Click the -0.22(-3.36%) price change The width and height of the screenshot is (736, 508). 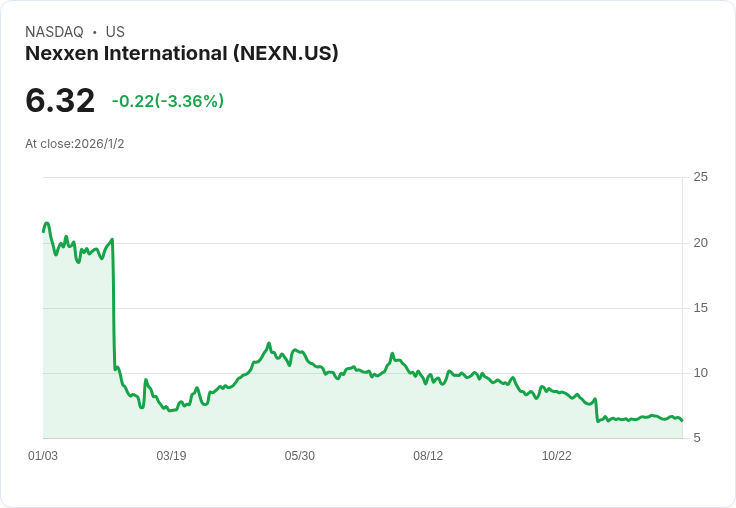click(x=168, y=101)
